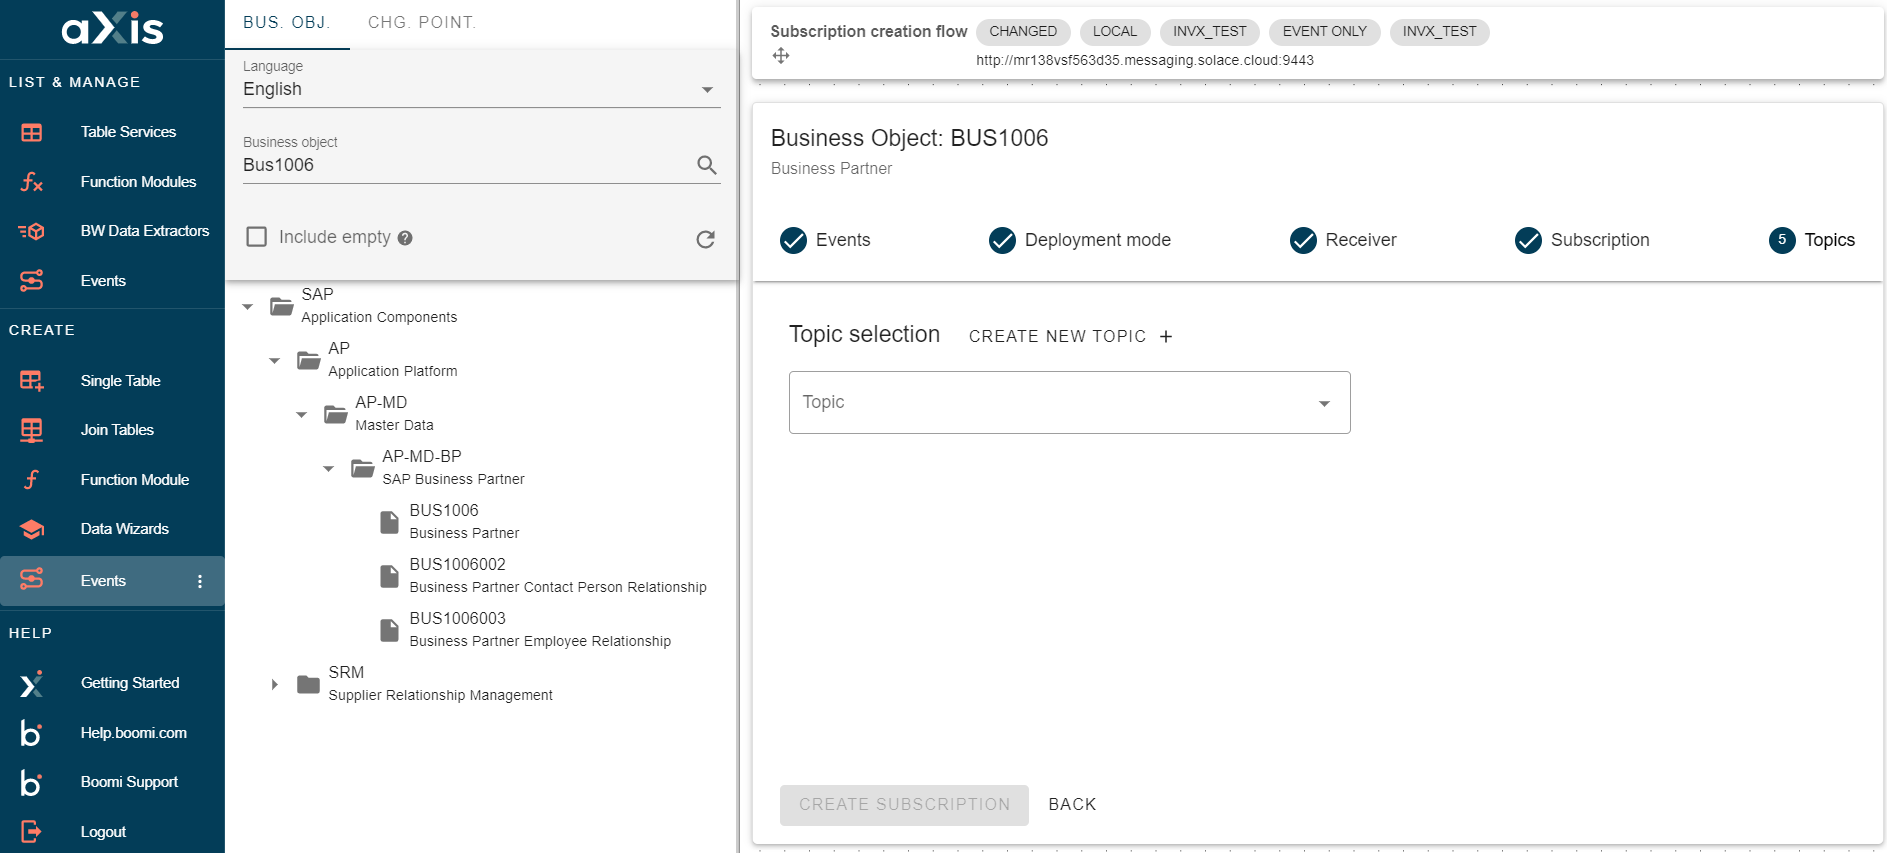
Task: Open Function Modules via its fx icon
Action: (x=32, y=182)
